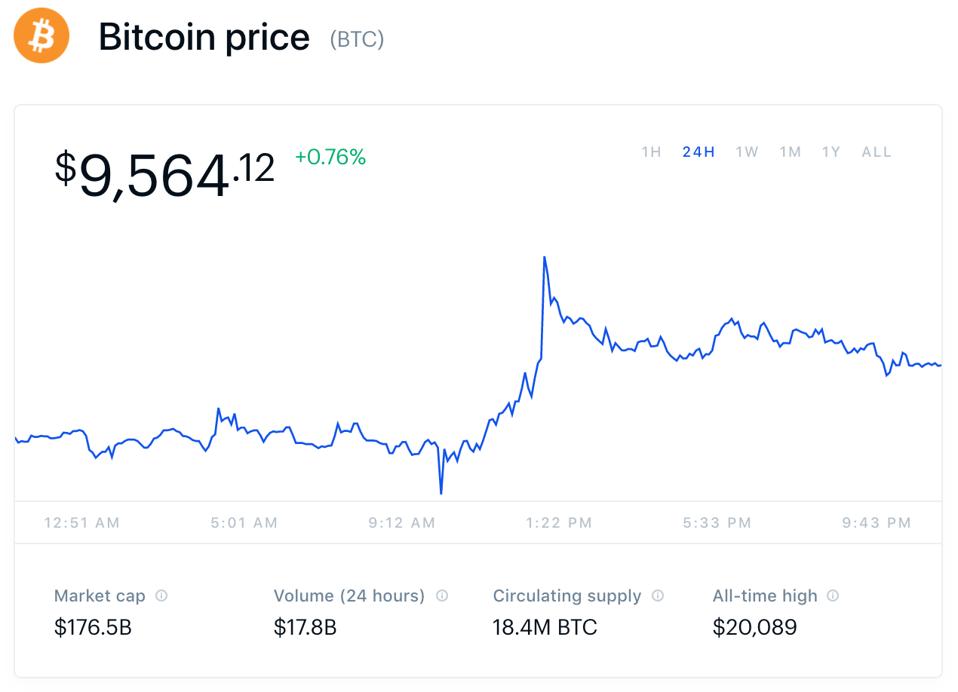Screen dimensions: 958x692
Task: Click the $20,089 all-time high value
Action: click(755, 628)
